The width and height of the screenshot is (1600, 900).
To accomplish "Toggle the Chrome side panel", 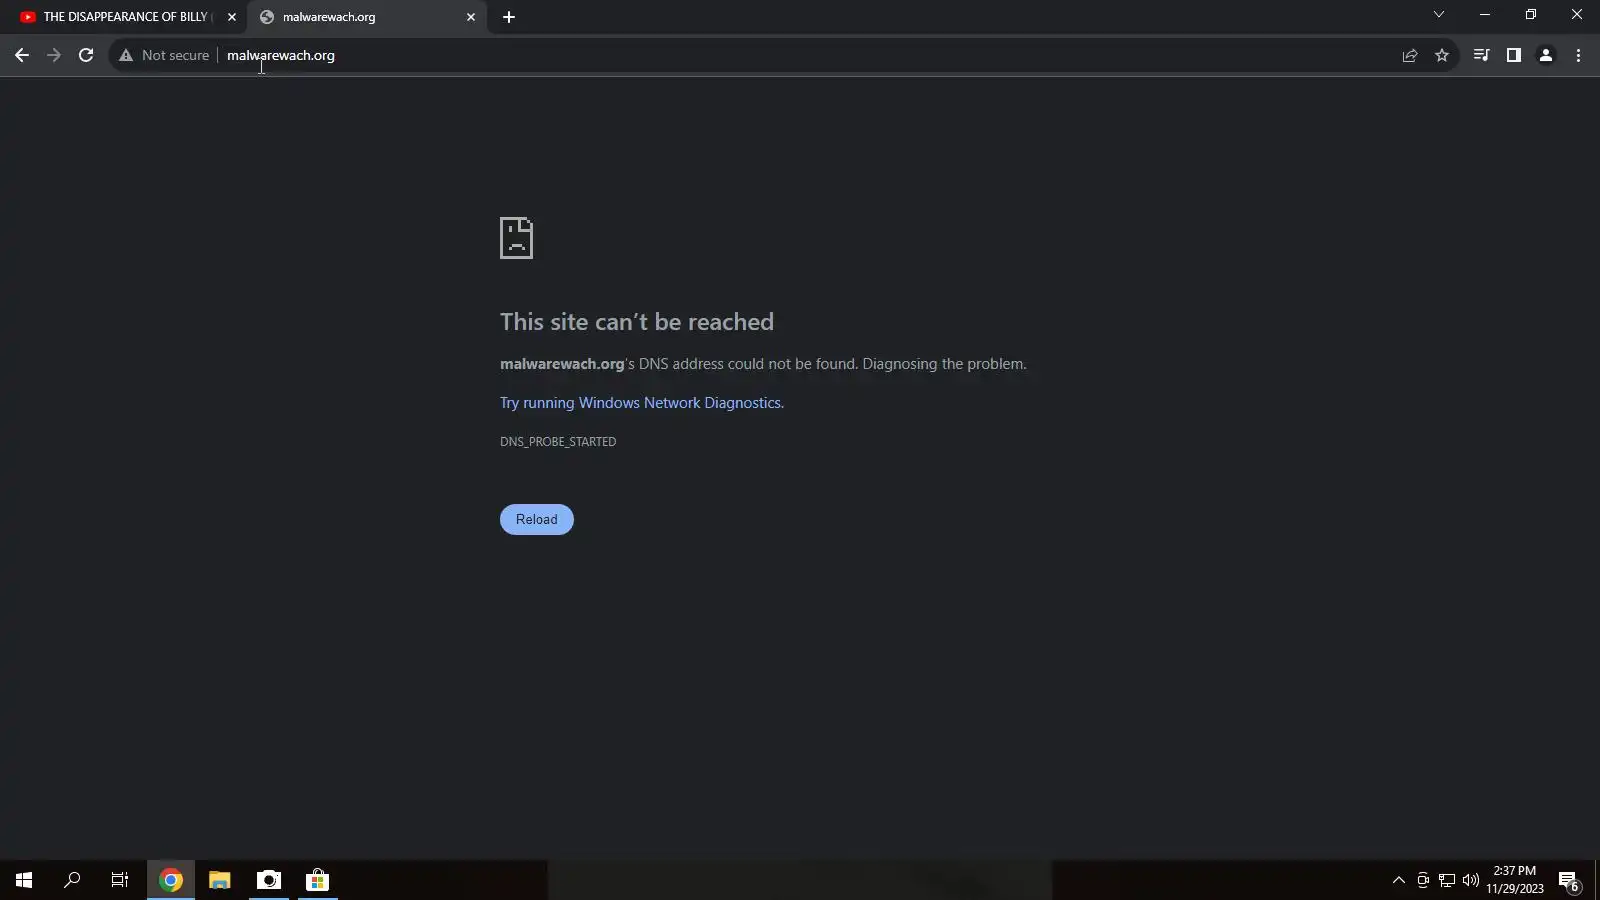I will click(x=1514, y=55).
